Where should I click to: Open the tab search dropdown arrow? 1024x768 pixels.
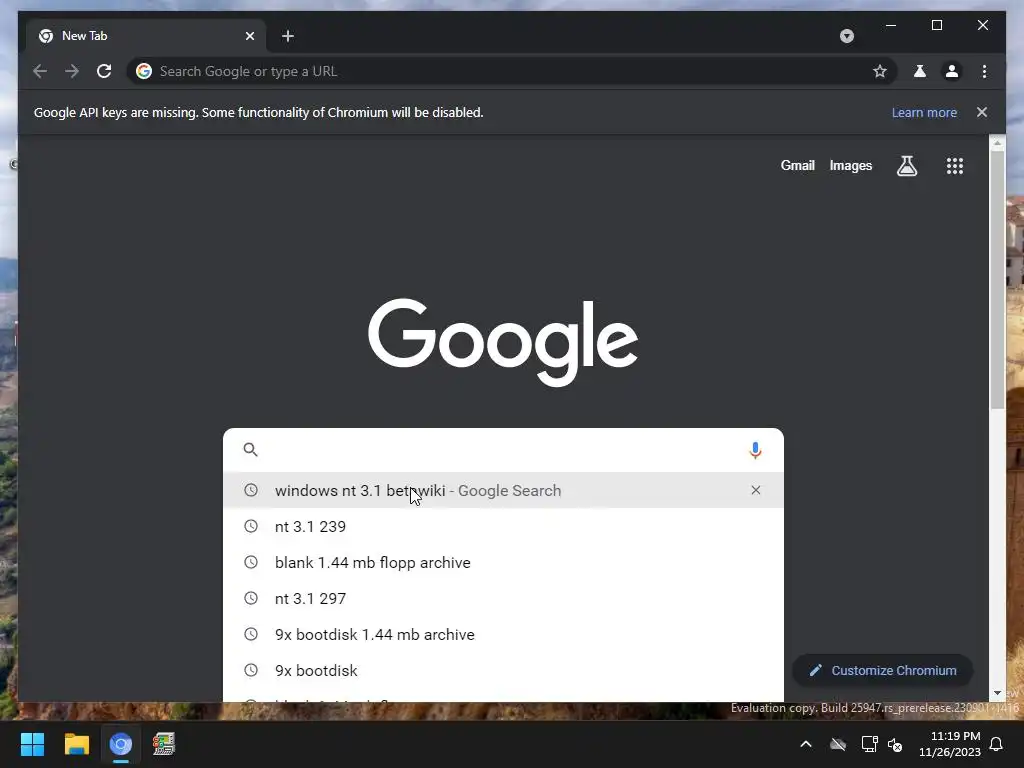coord(846,36)
